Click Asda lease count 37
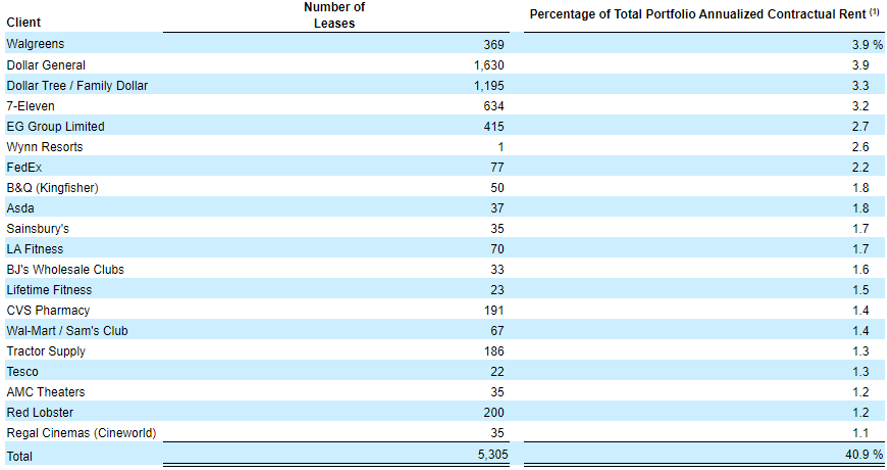 tap(497, 208)
